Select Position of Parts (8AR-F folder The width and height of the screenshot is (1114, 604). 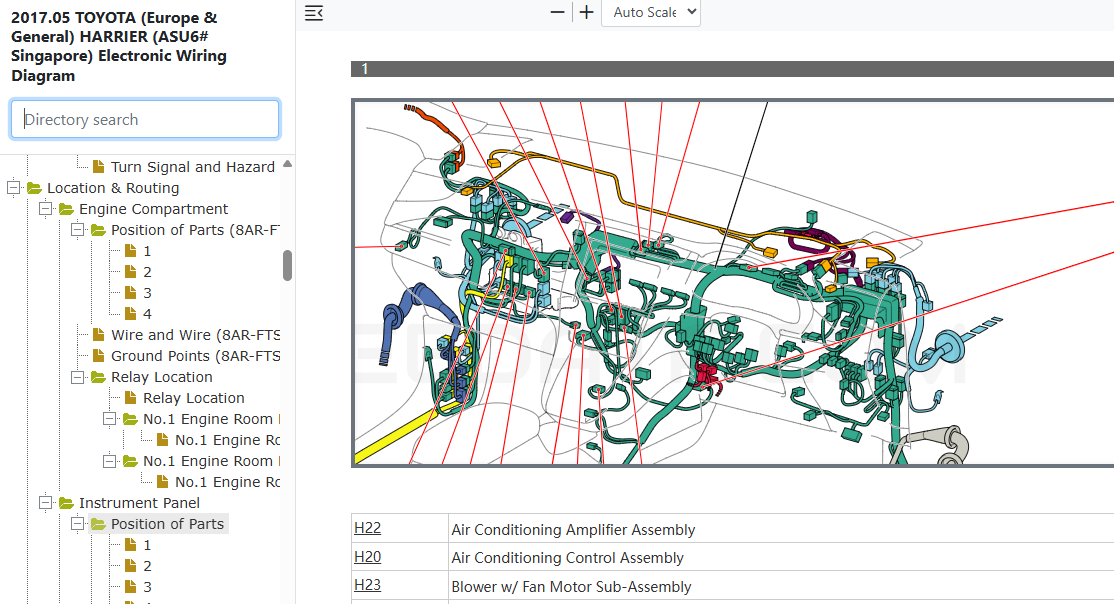tap(195, 230)
